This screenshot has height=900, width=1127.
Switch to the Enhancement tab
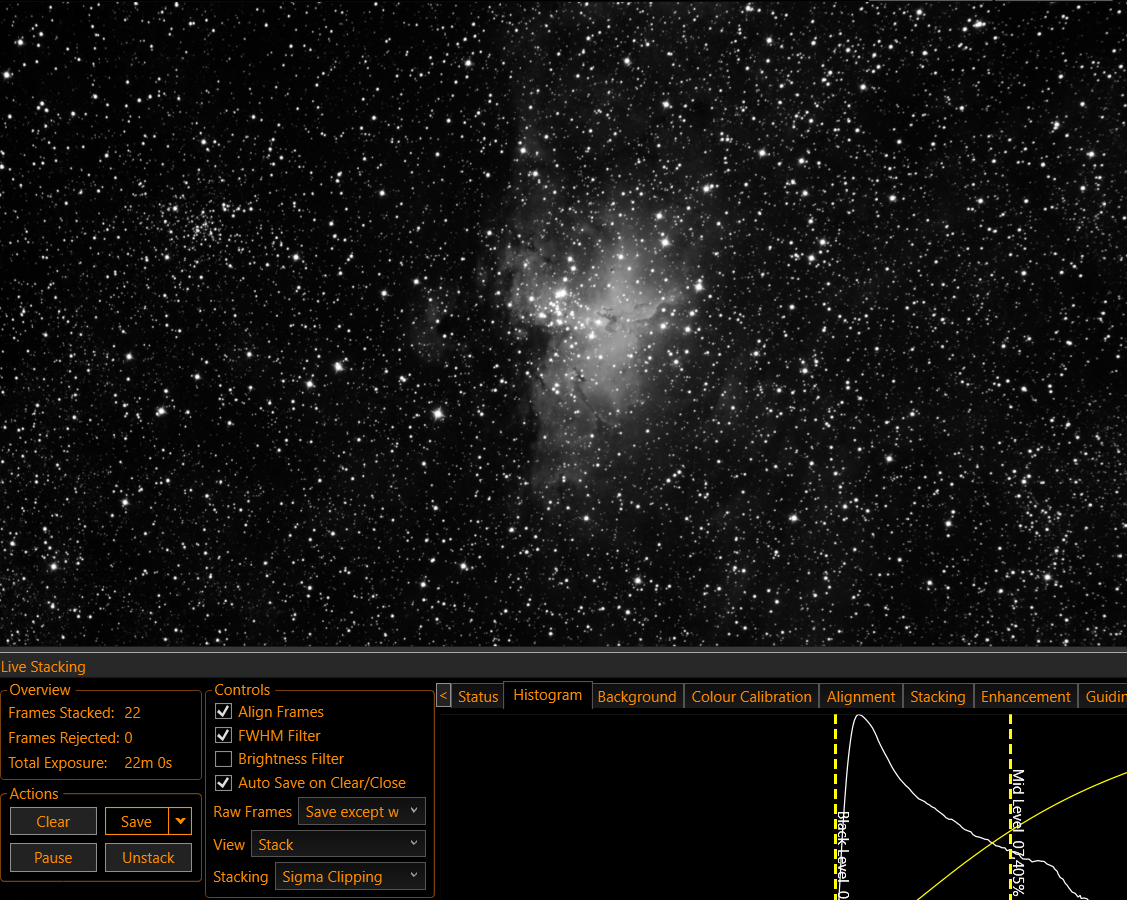[x=1025, y=697]
